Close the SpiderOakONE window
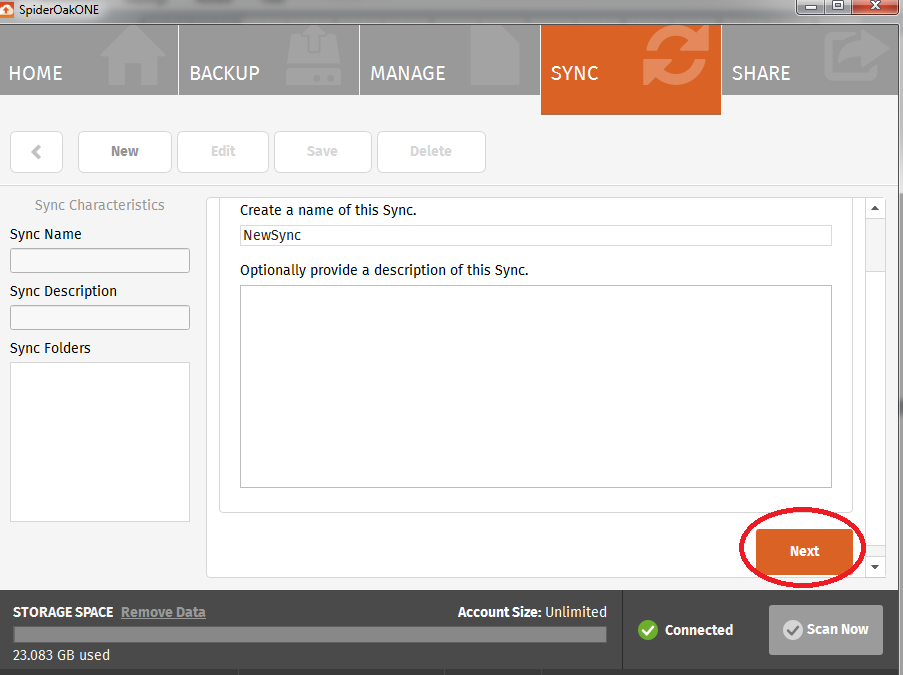 (x=875, y=6)
